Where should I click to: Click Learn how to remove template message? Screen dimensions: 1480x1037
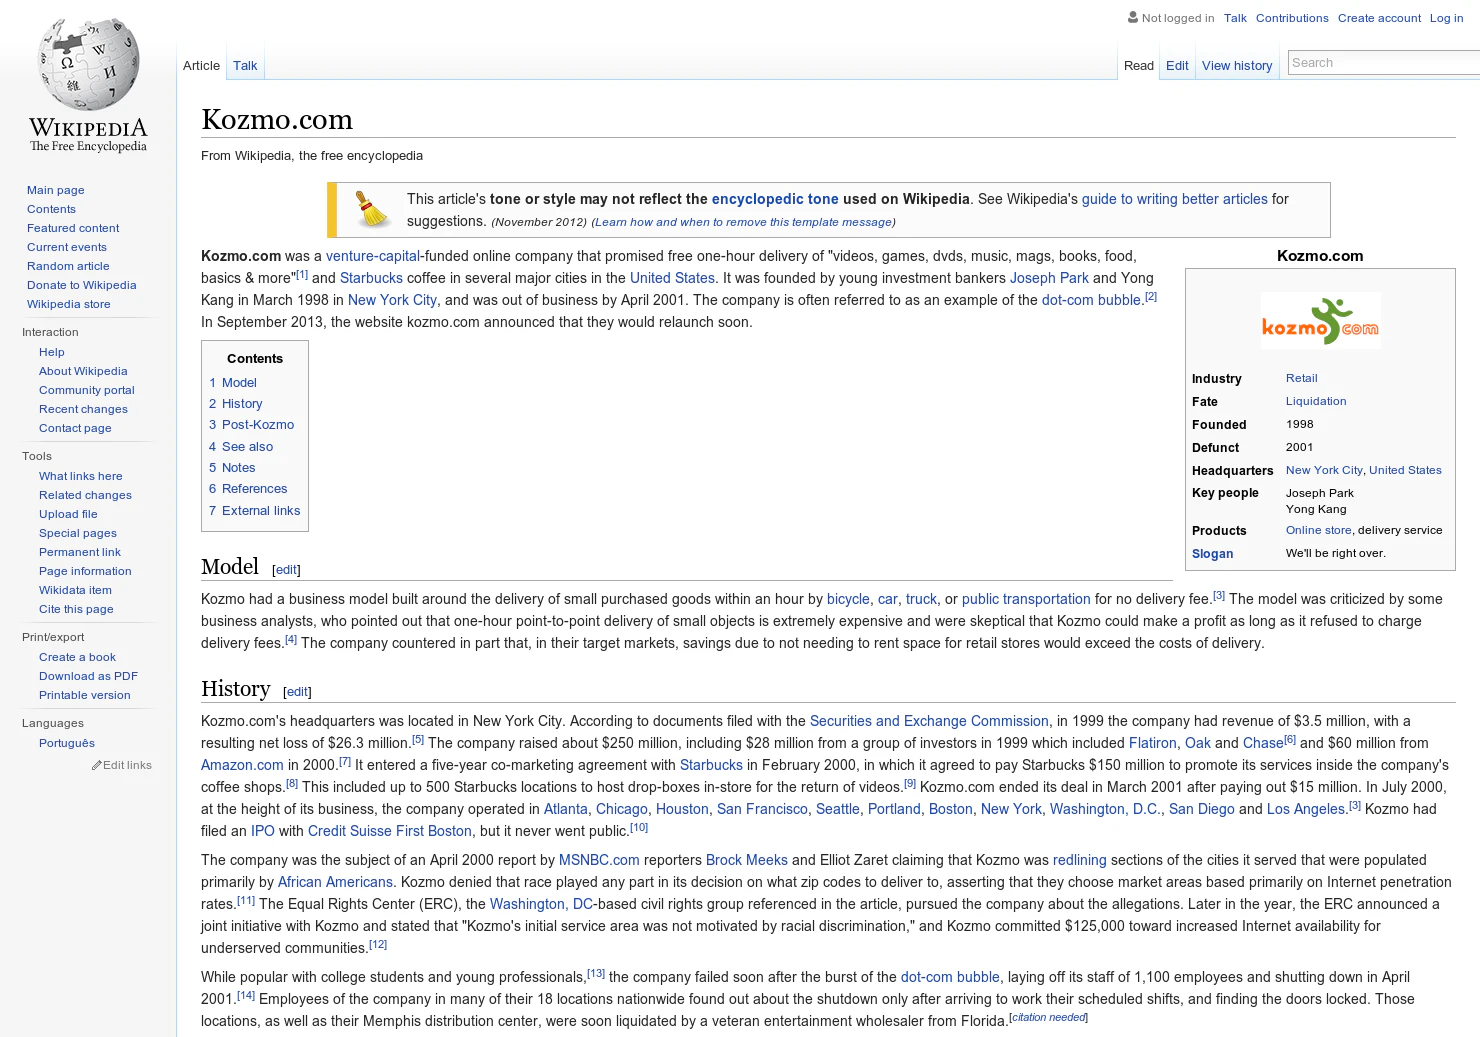[x=743, y=222]
